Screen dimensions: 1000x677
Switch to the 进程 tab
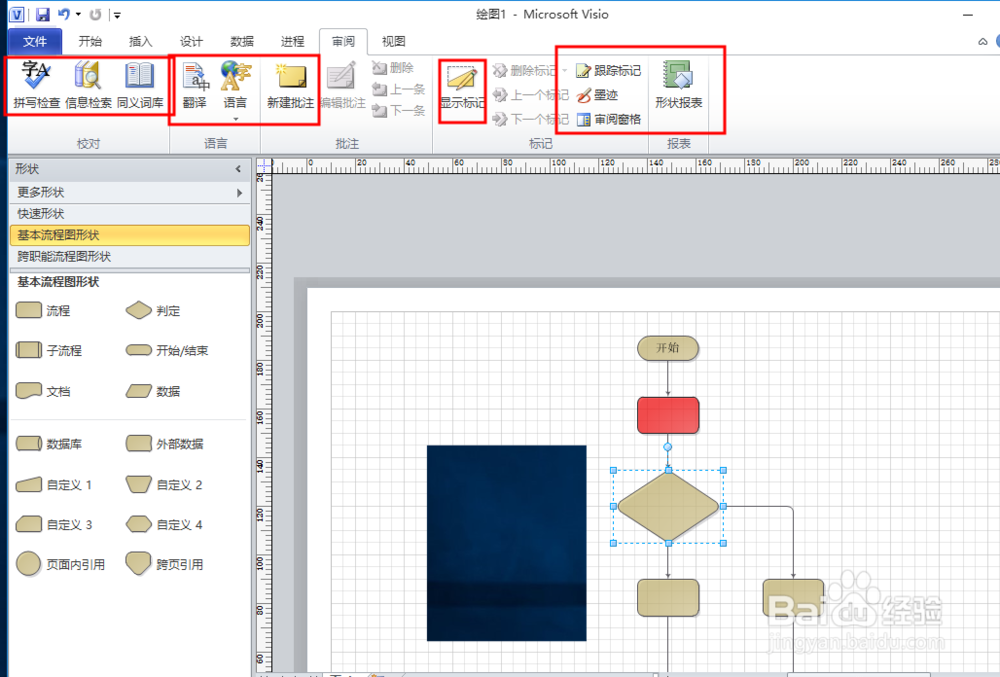[293, 41]
